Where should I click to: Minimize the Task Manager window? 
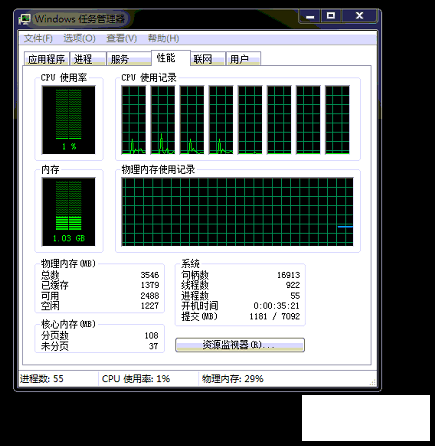pyautogui.click(x=310, y=16)
